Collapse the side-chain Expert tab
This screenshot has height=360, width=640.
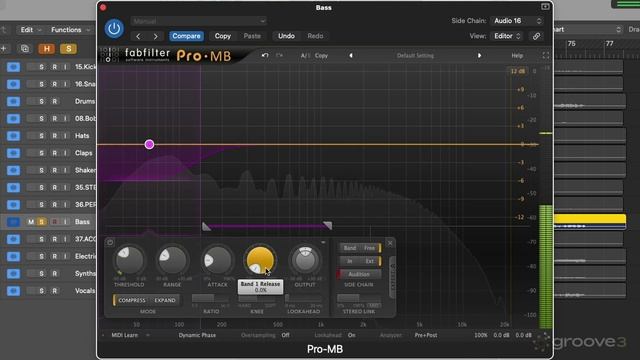393,278
